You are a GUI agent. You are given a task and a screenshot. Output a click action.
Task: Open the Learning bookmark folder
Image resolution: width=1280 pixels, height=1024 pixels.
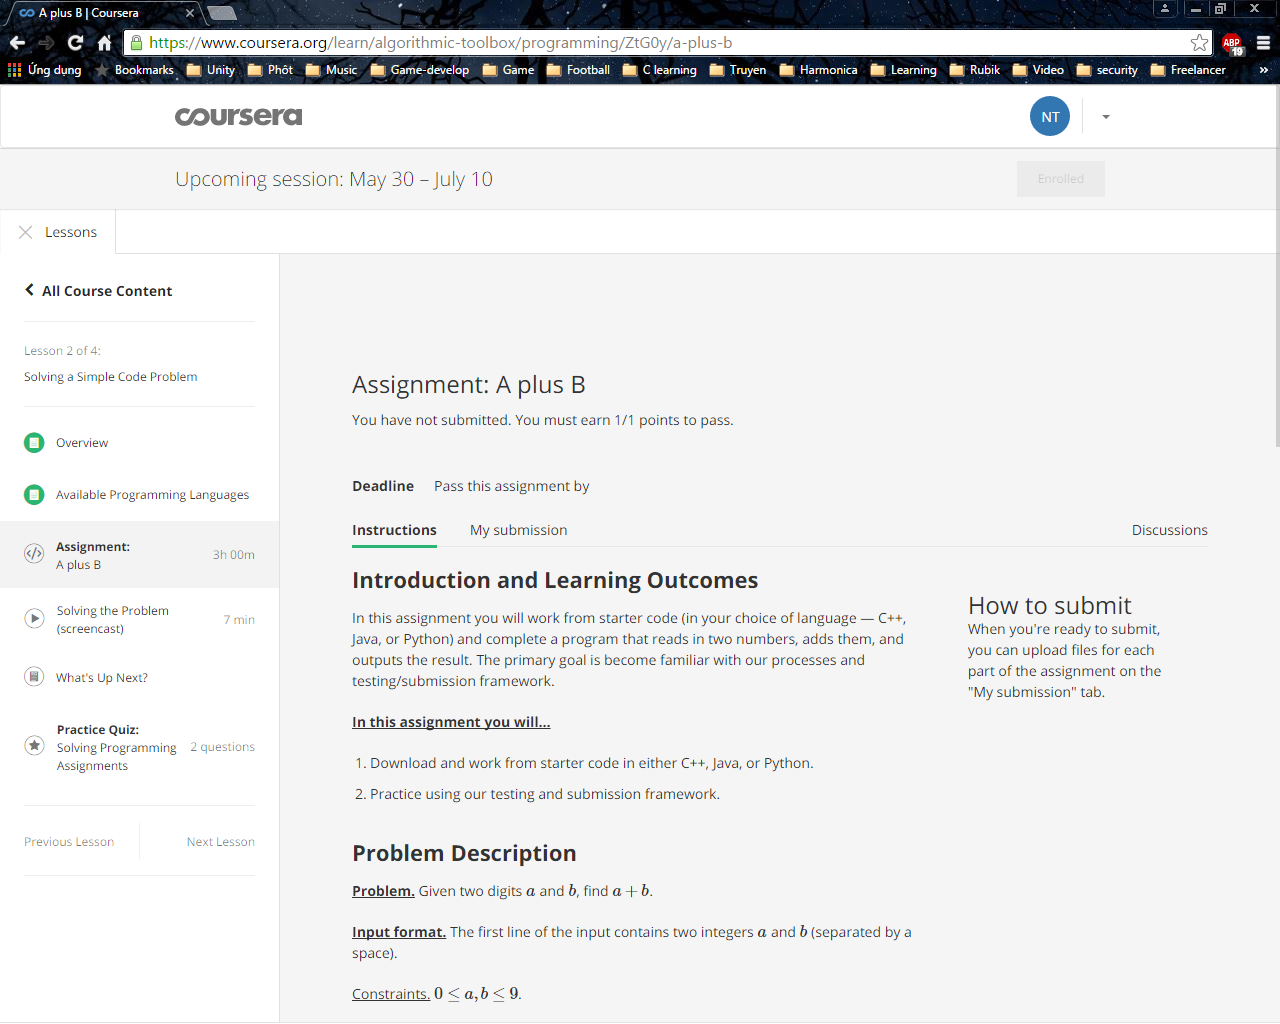coord(903,70)
